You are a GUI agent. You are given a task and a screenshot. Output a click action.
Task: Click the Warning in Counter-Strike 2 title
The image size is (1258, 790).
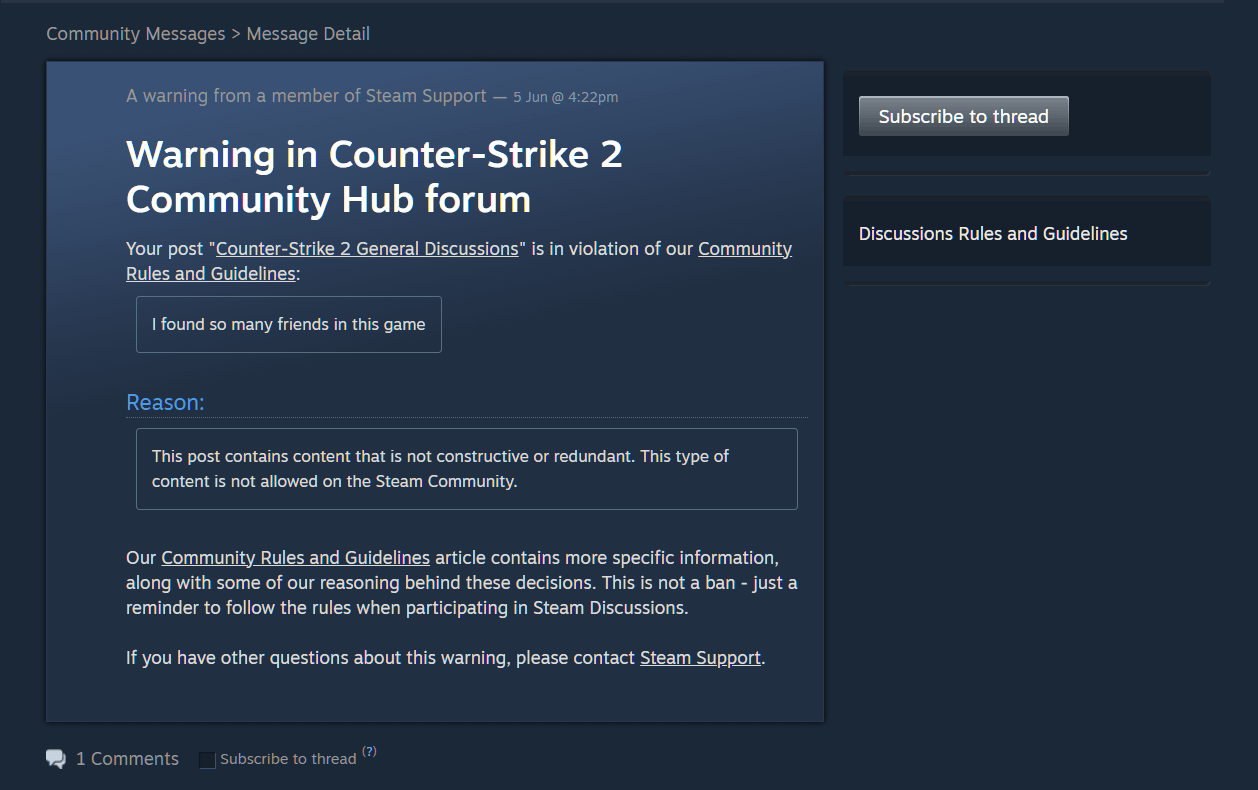coord(374,176)
